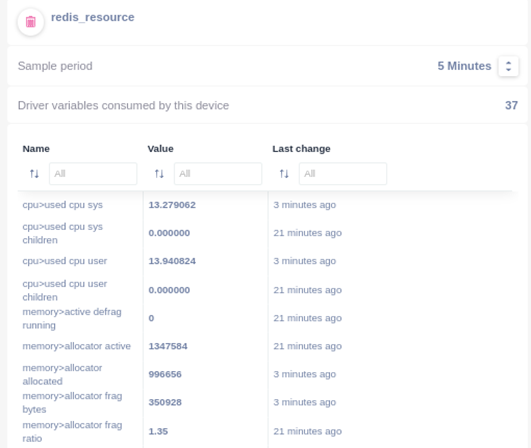This screenshot has width=531, height=448.
Task: Click the driver variables count 37
Action: [511, 105]
